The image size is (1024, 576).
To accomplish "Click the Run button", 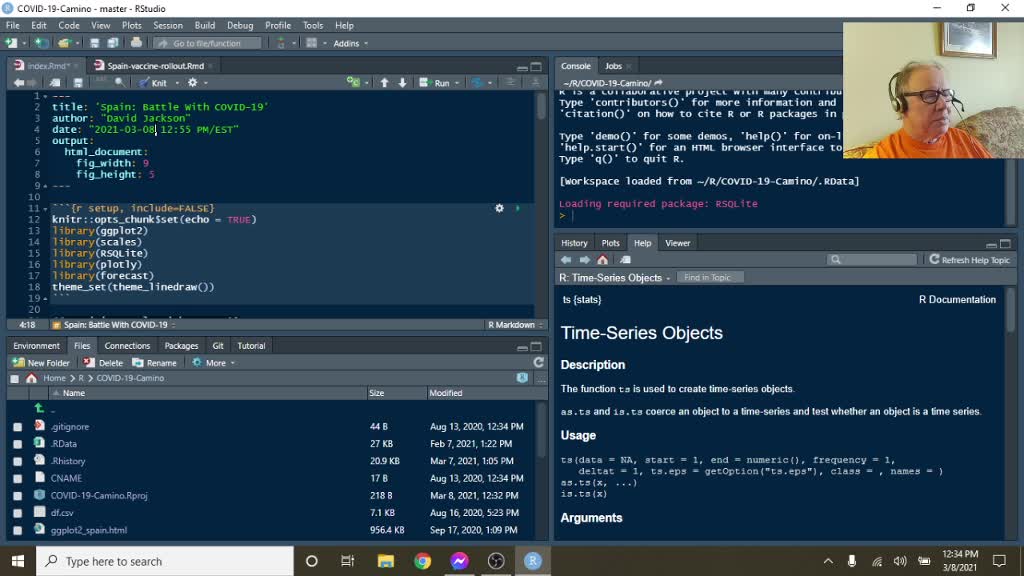I will 435,83.
